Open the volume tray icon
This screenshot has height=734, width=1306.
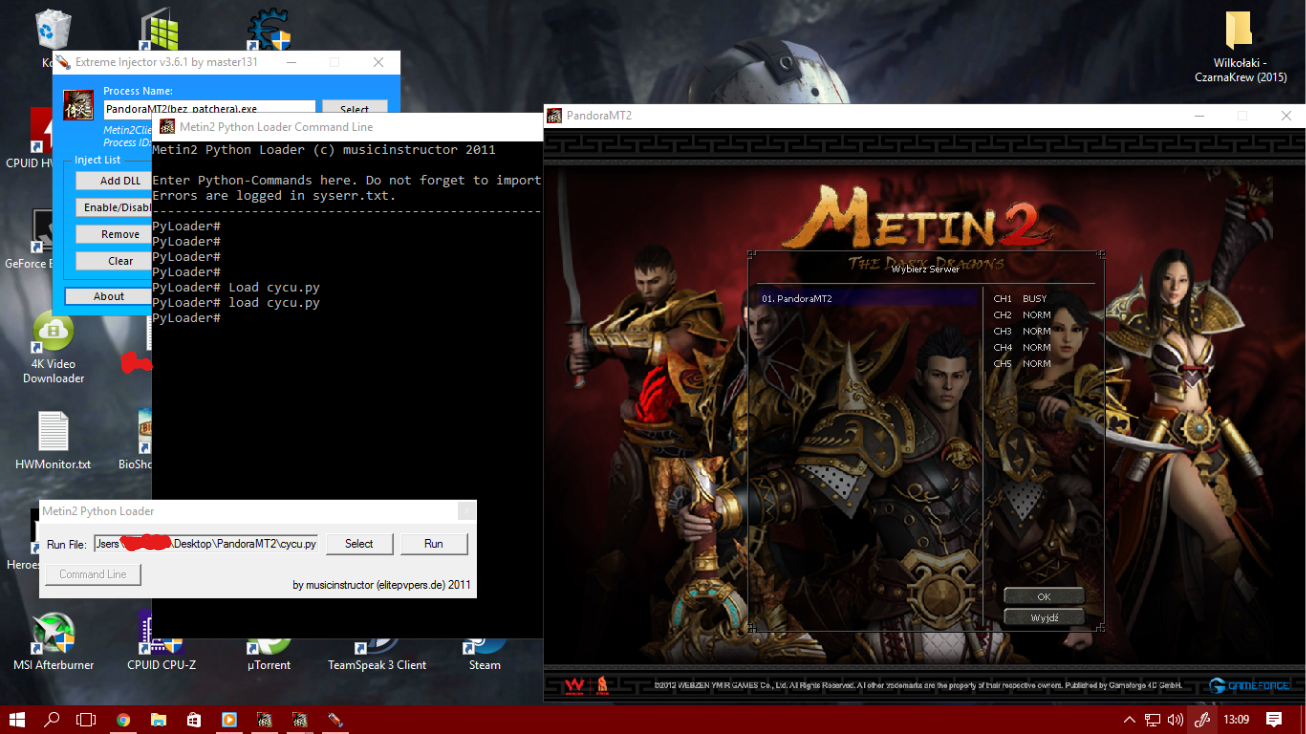click(1175, 719)
